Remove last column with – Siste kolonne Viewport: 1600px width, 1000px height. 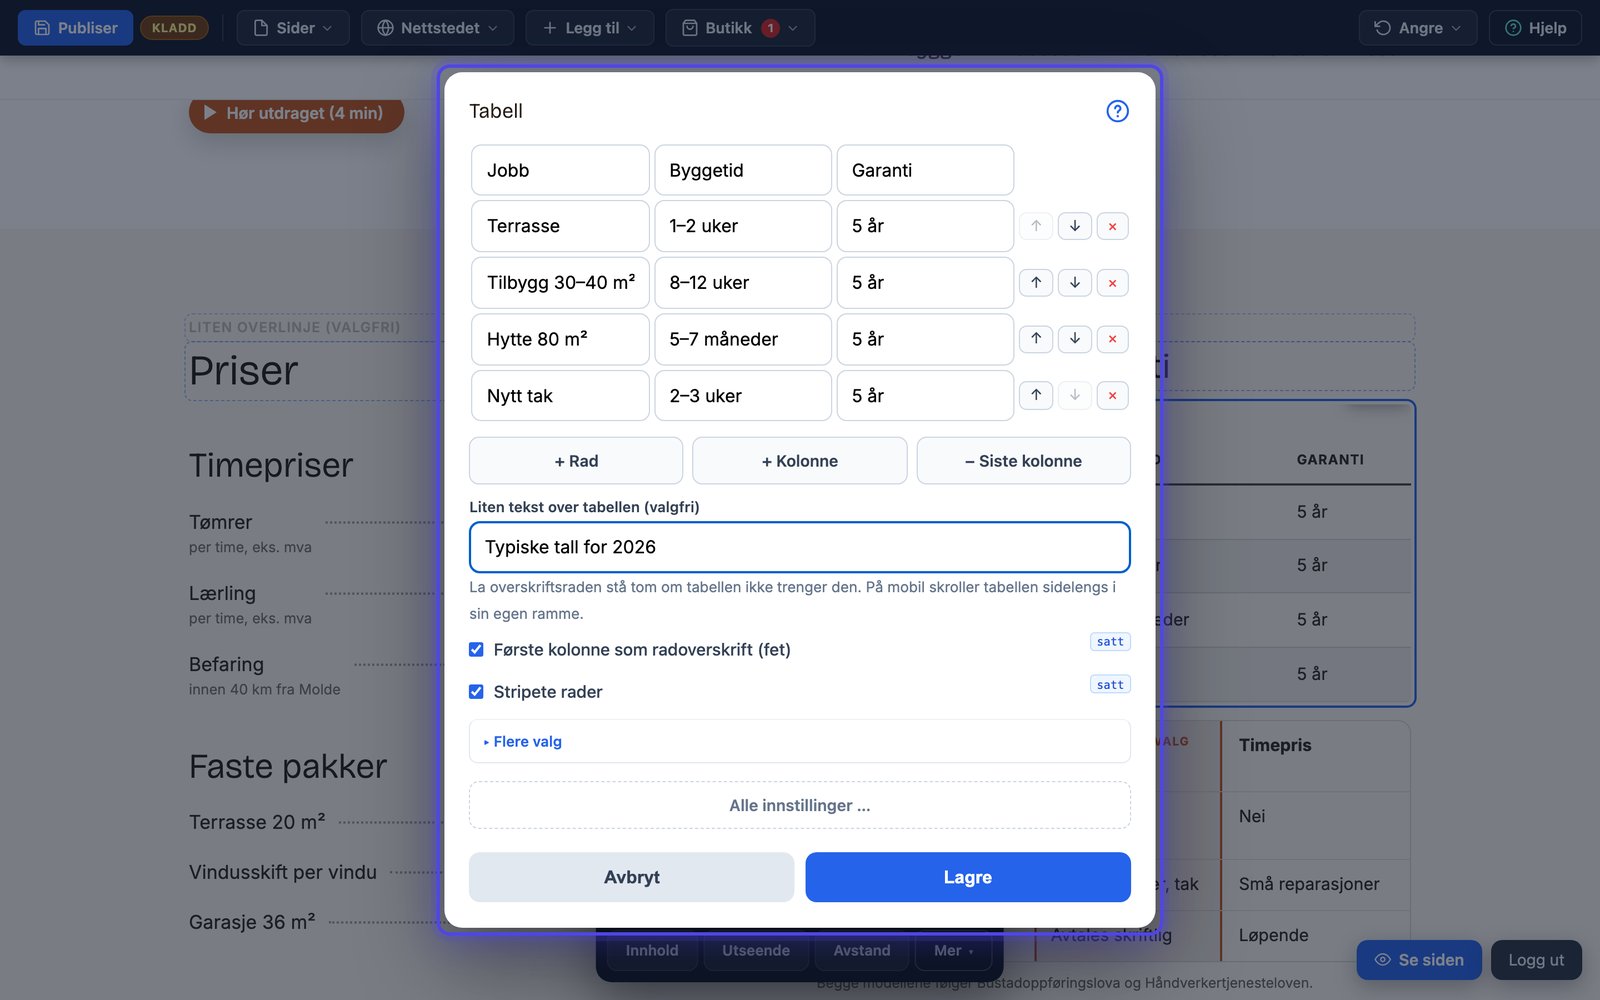point(1024,461)
